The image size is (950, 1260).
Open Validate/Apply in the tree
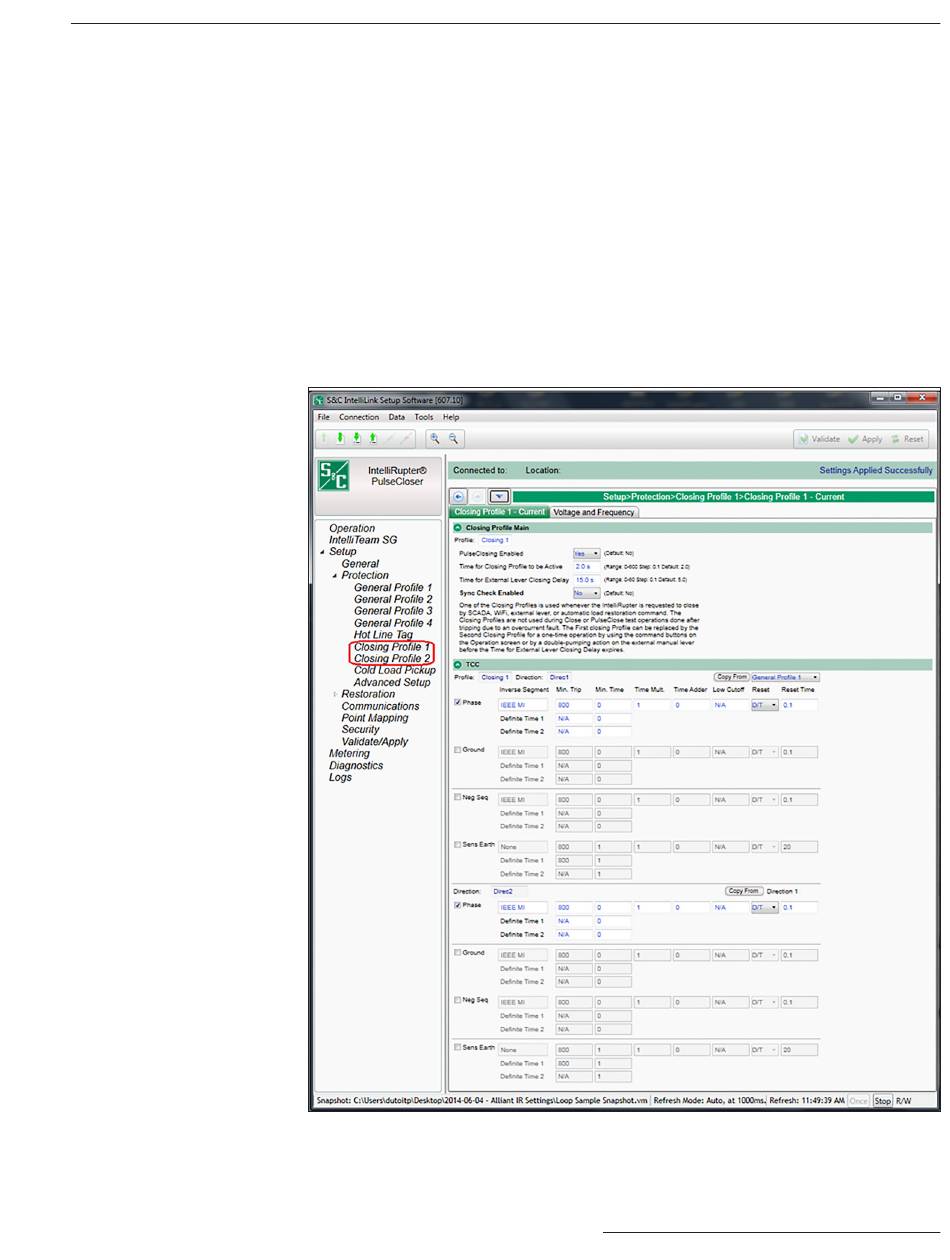coord(375,742)
